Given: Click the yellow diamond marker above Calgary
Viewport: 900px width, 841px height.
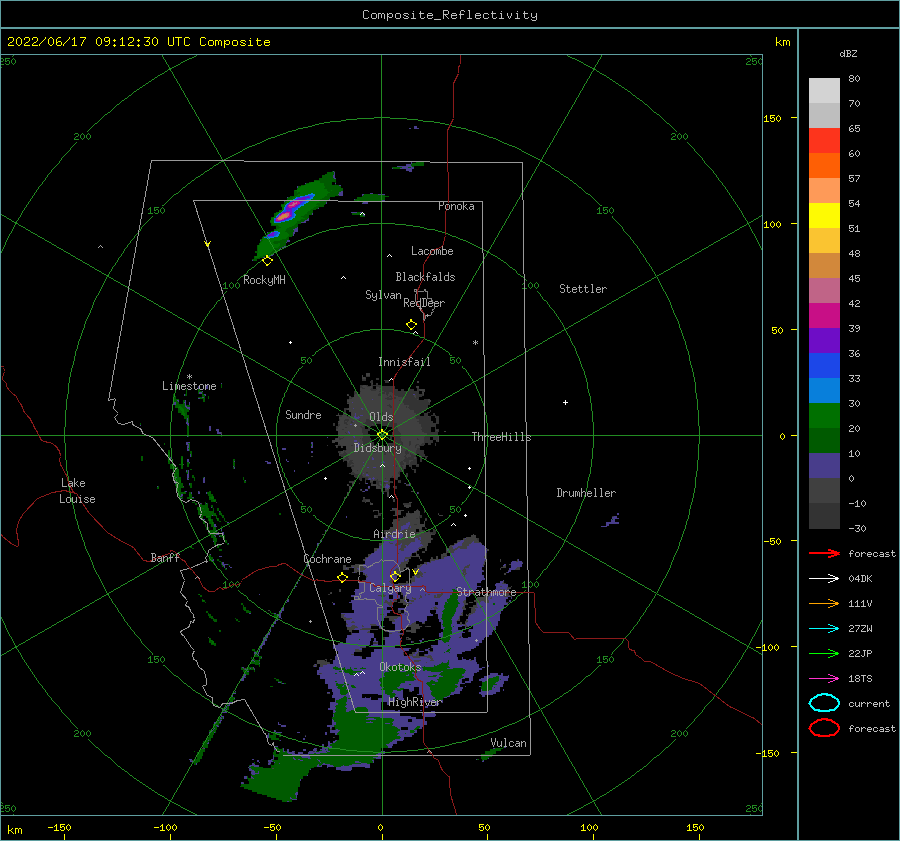Looking at the screenshot, I should point(395,576).
